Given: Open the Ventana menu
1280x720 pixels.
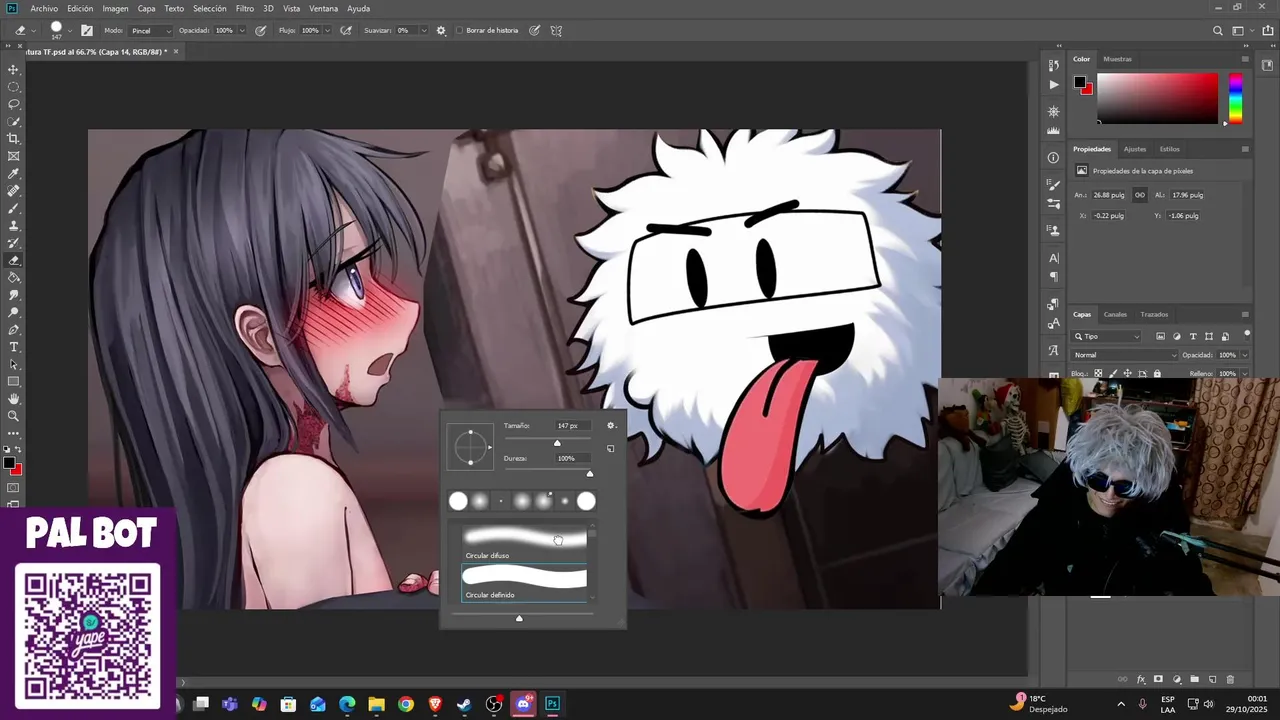Looking at the screenshot, I should coord(323,8).
